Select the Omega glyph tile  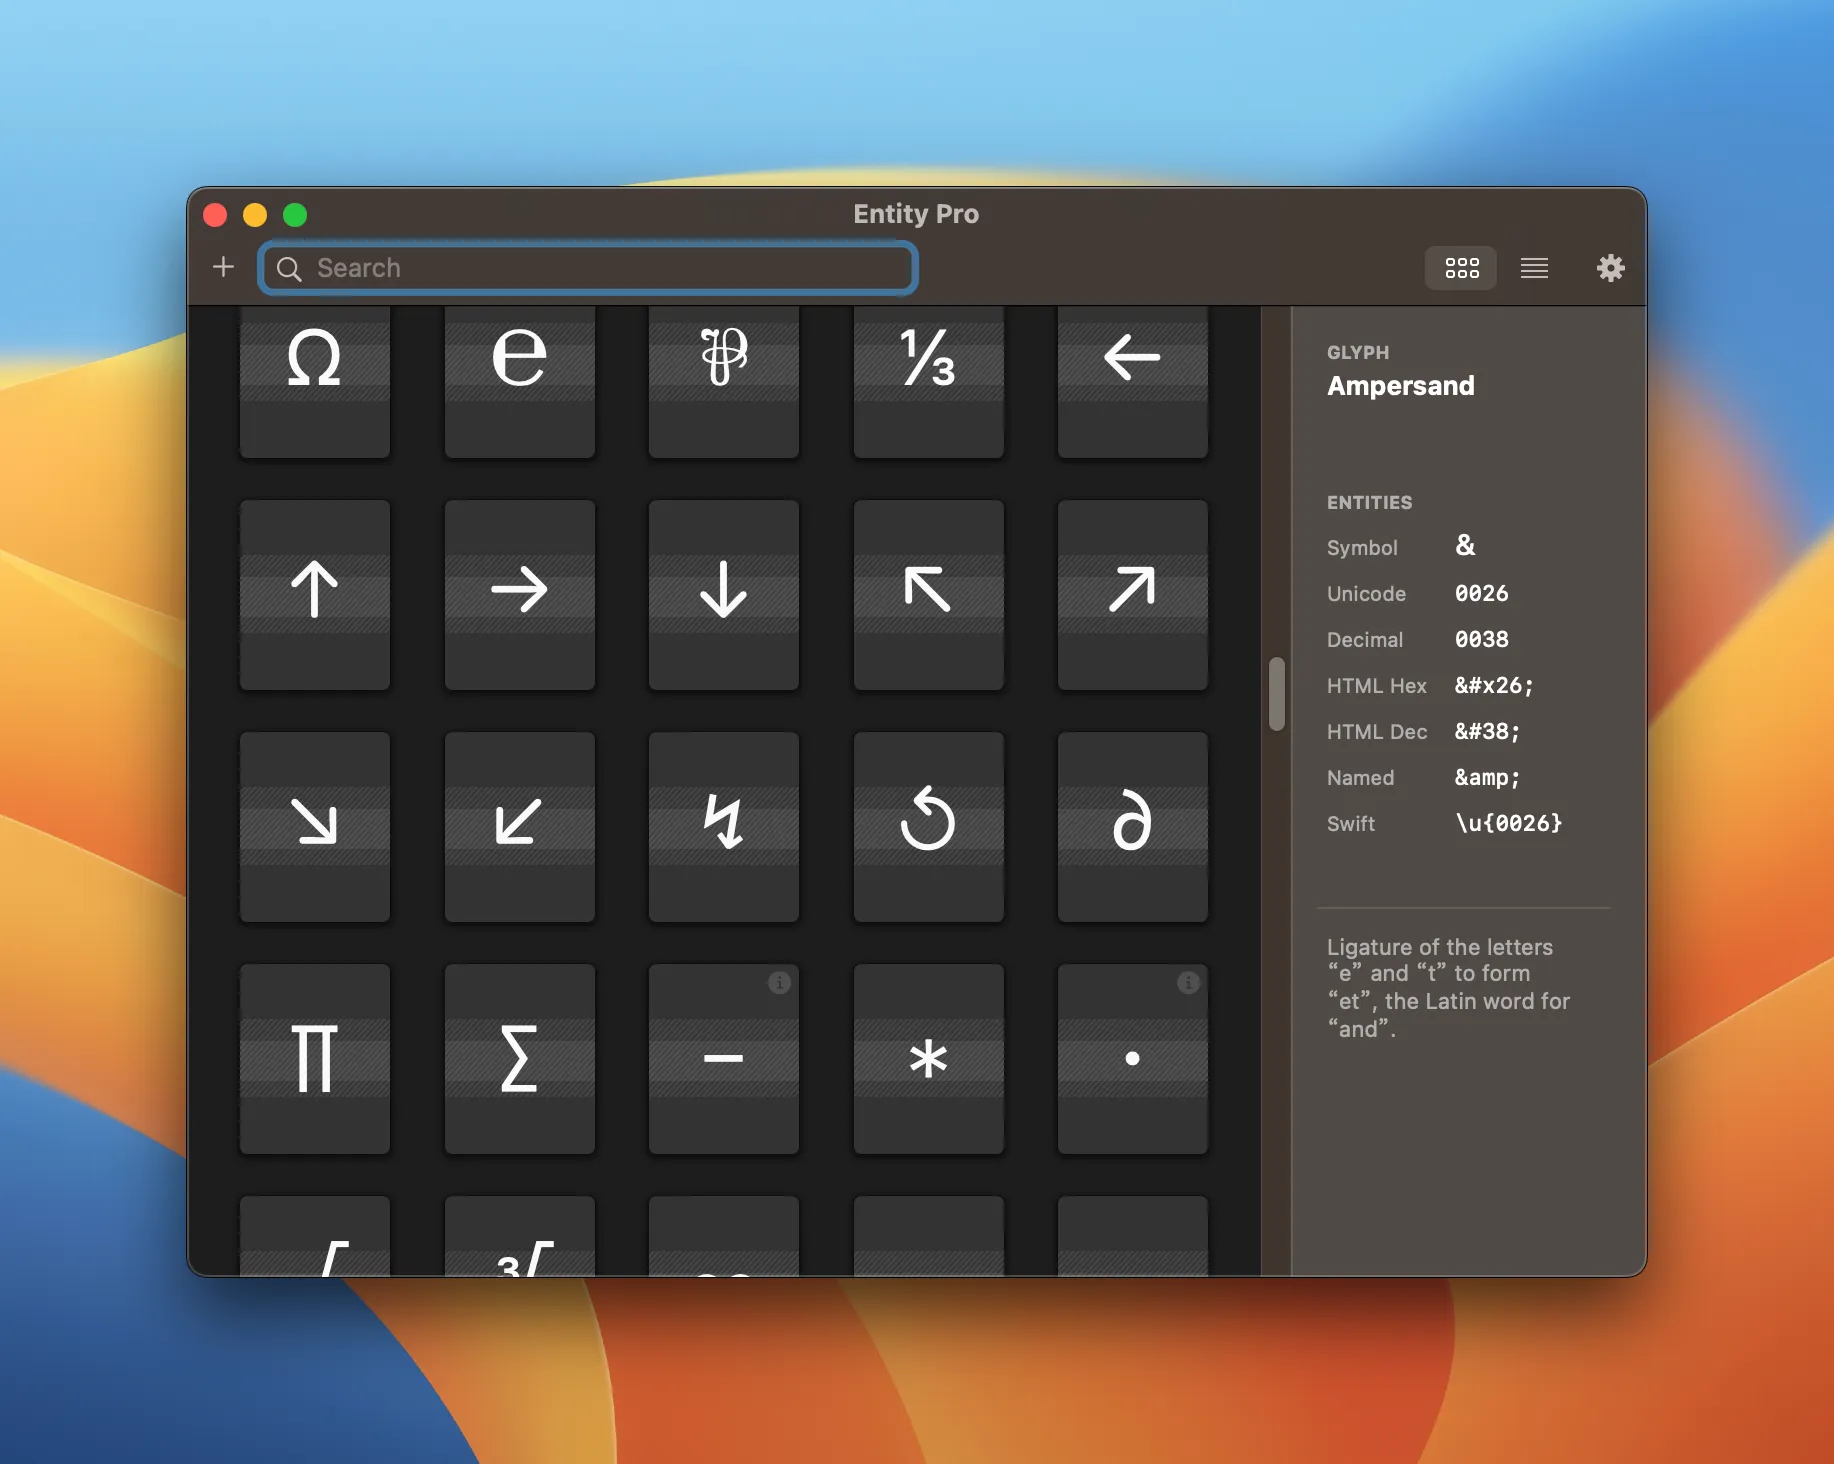[315, 382]
